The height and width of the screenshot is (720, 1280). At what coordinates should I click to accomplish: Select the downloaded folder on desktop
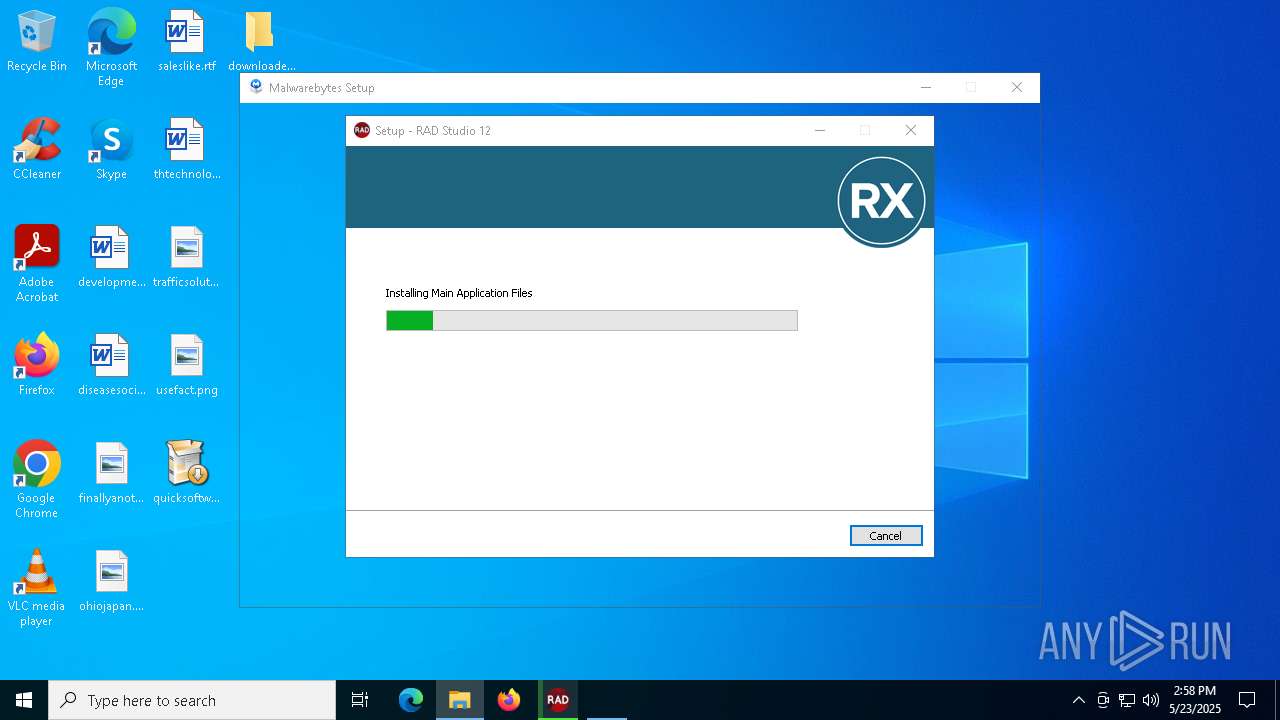[261, 42]
